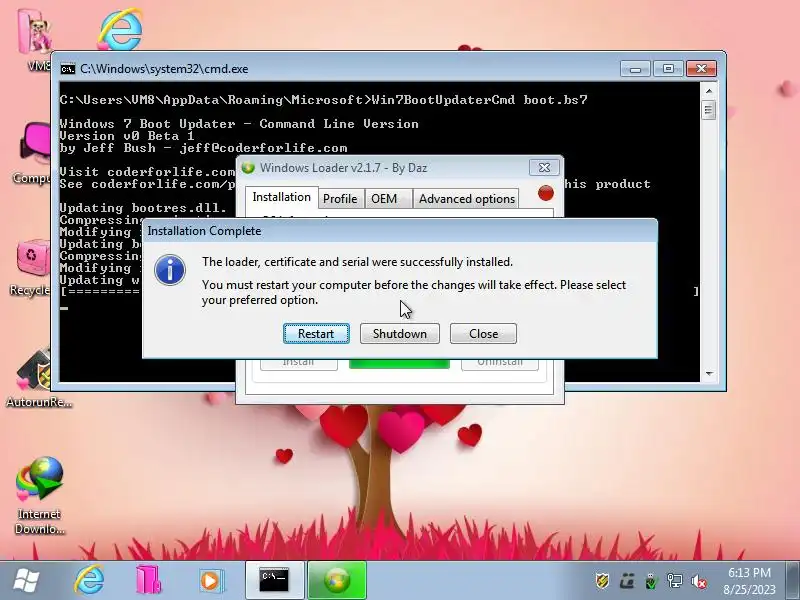Minimize the cmd.exe window
The height and width of the screenshot is (600, 800).
635,68
